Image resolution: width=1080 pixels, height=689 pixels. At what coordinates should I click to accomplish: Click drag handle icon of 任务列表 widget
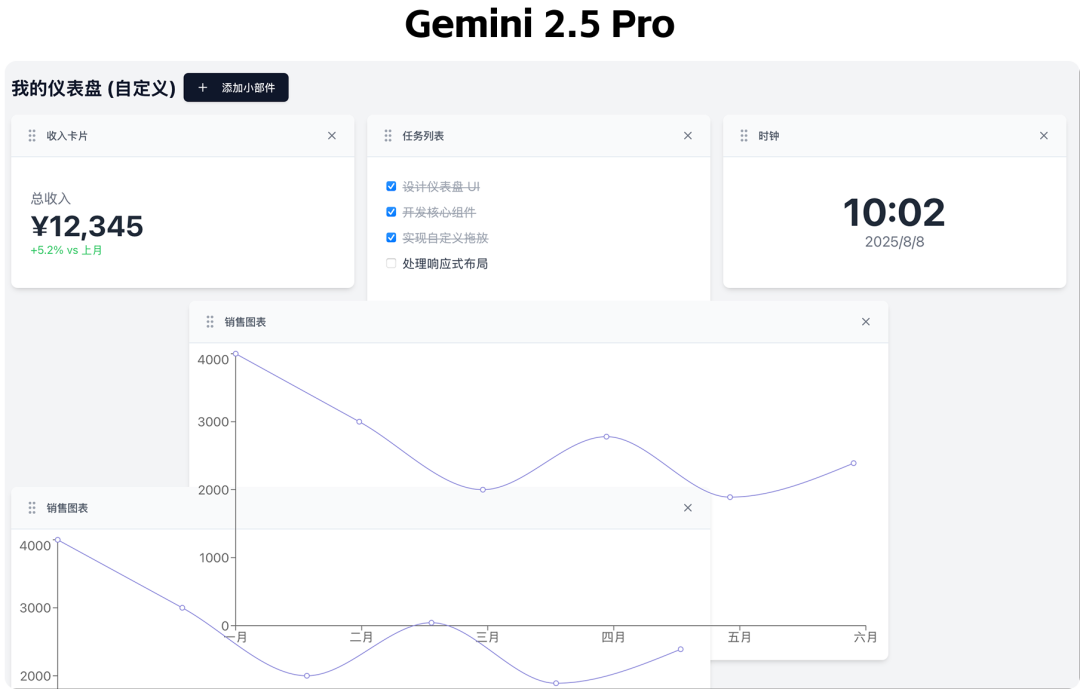[388, 136]
